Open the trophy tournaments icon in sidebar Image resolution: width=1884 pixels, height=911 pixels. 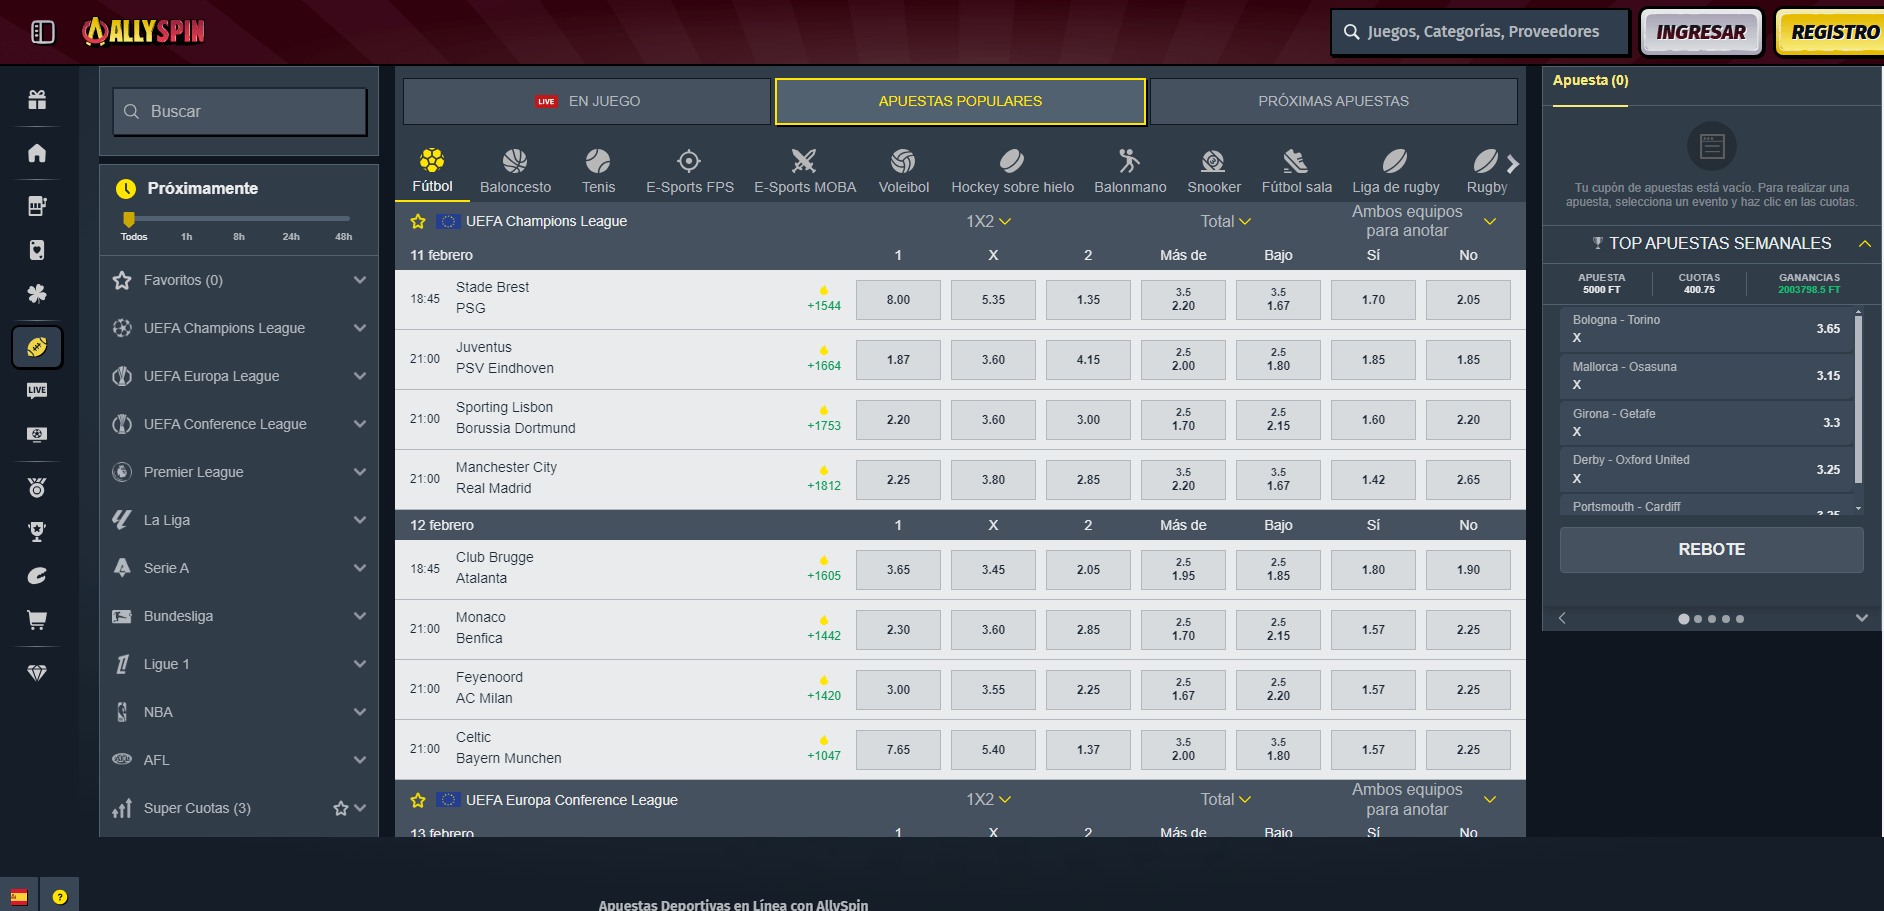click(37, 532)
